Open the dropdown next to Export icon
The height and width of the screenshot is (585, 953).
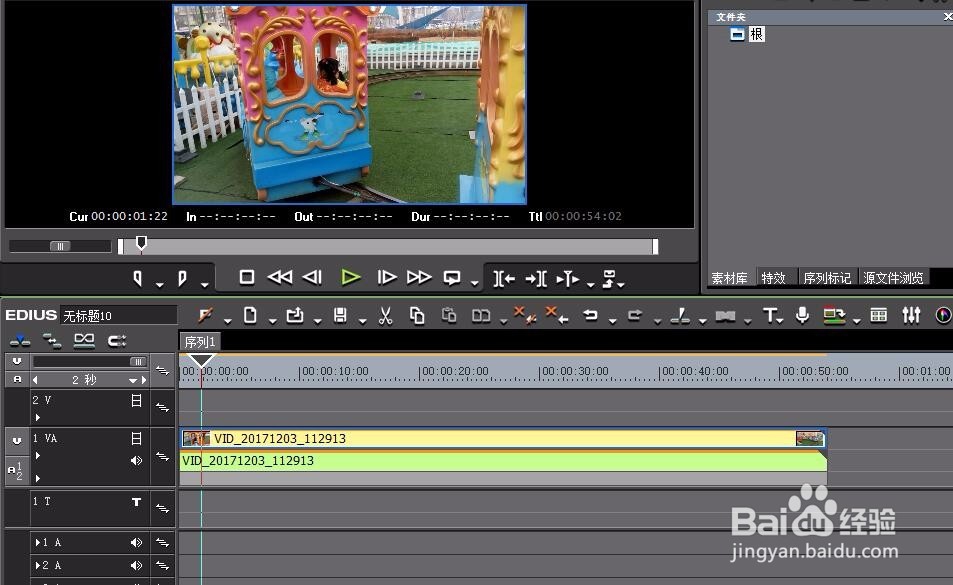856,321
